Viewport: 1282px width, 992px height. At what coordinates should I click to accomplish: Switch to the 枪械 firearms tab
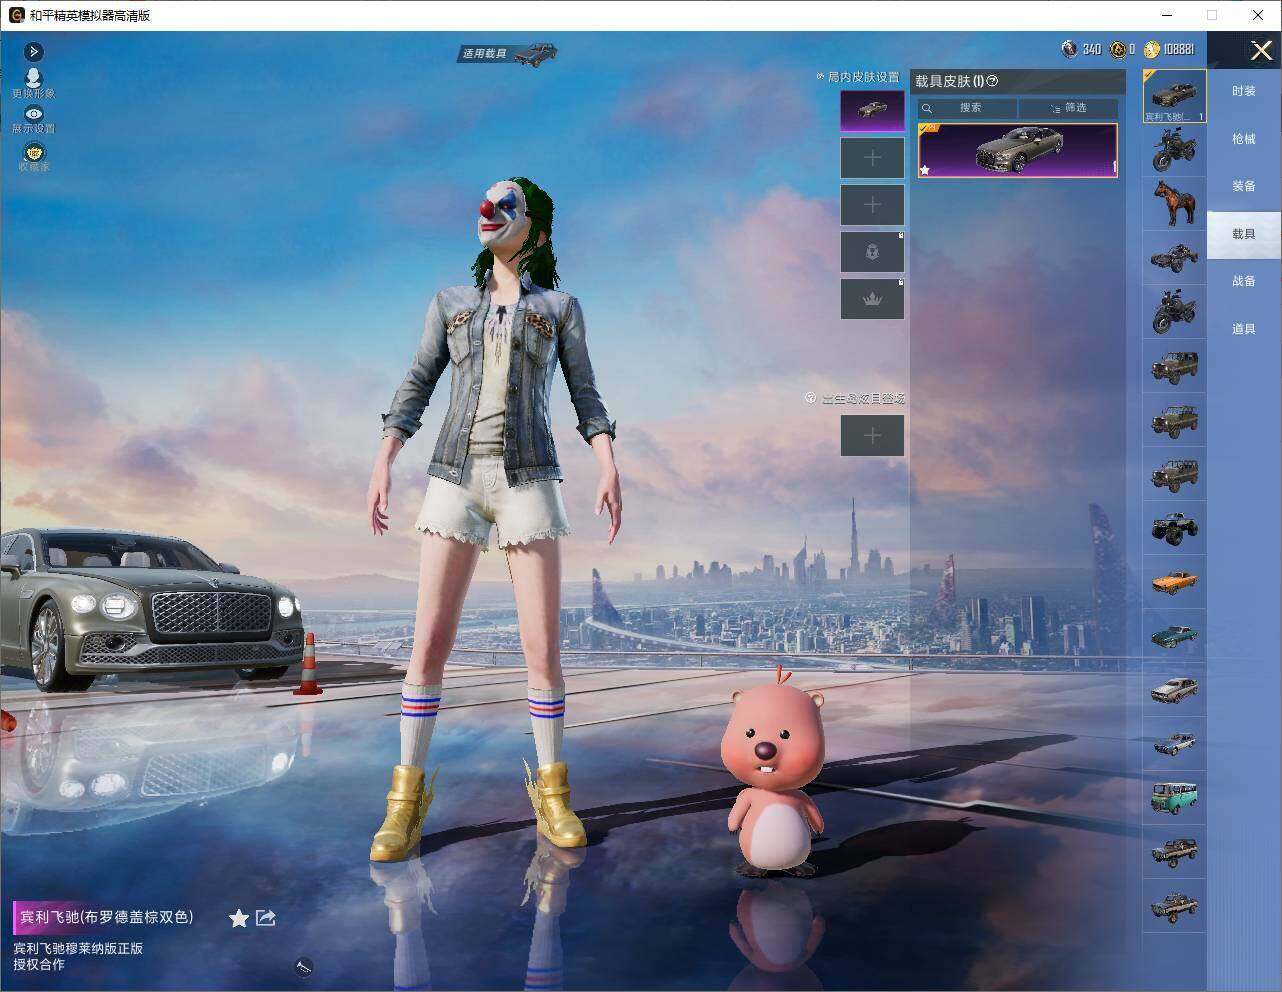(x=1244, y=139)
